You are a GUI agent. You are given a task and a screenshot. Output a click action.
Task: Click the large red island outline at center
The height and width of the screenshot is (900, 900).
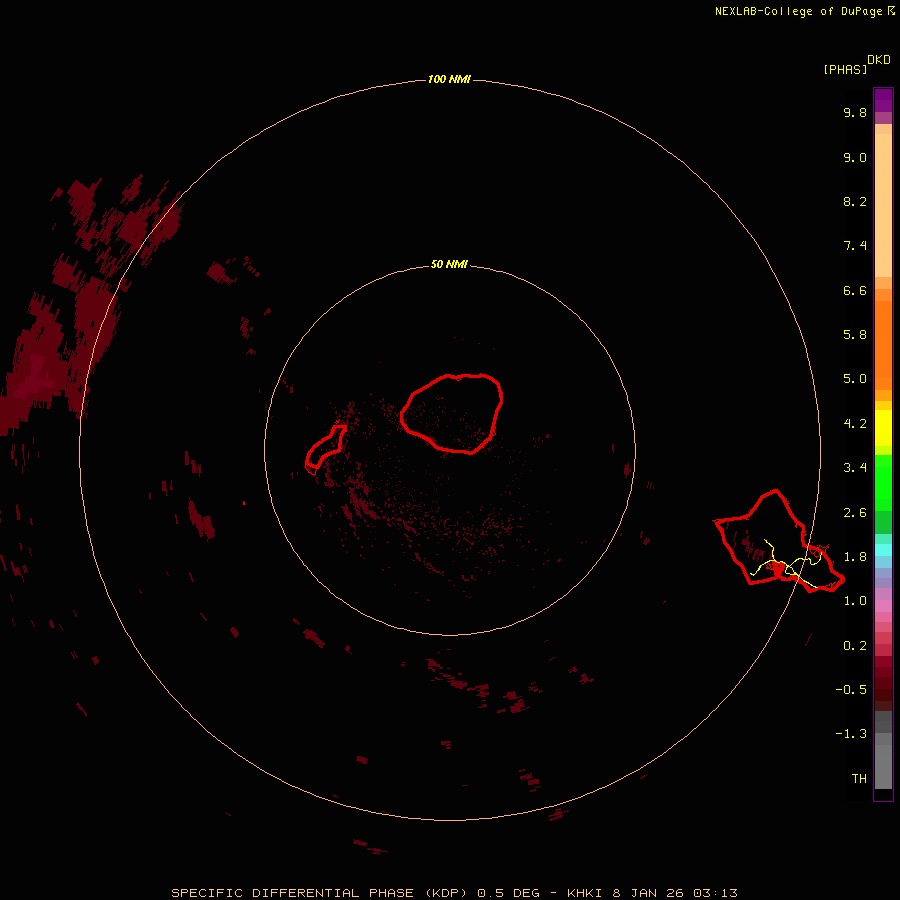(x=452, y=414)
